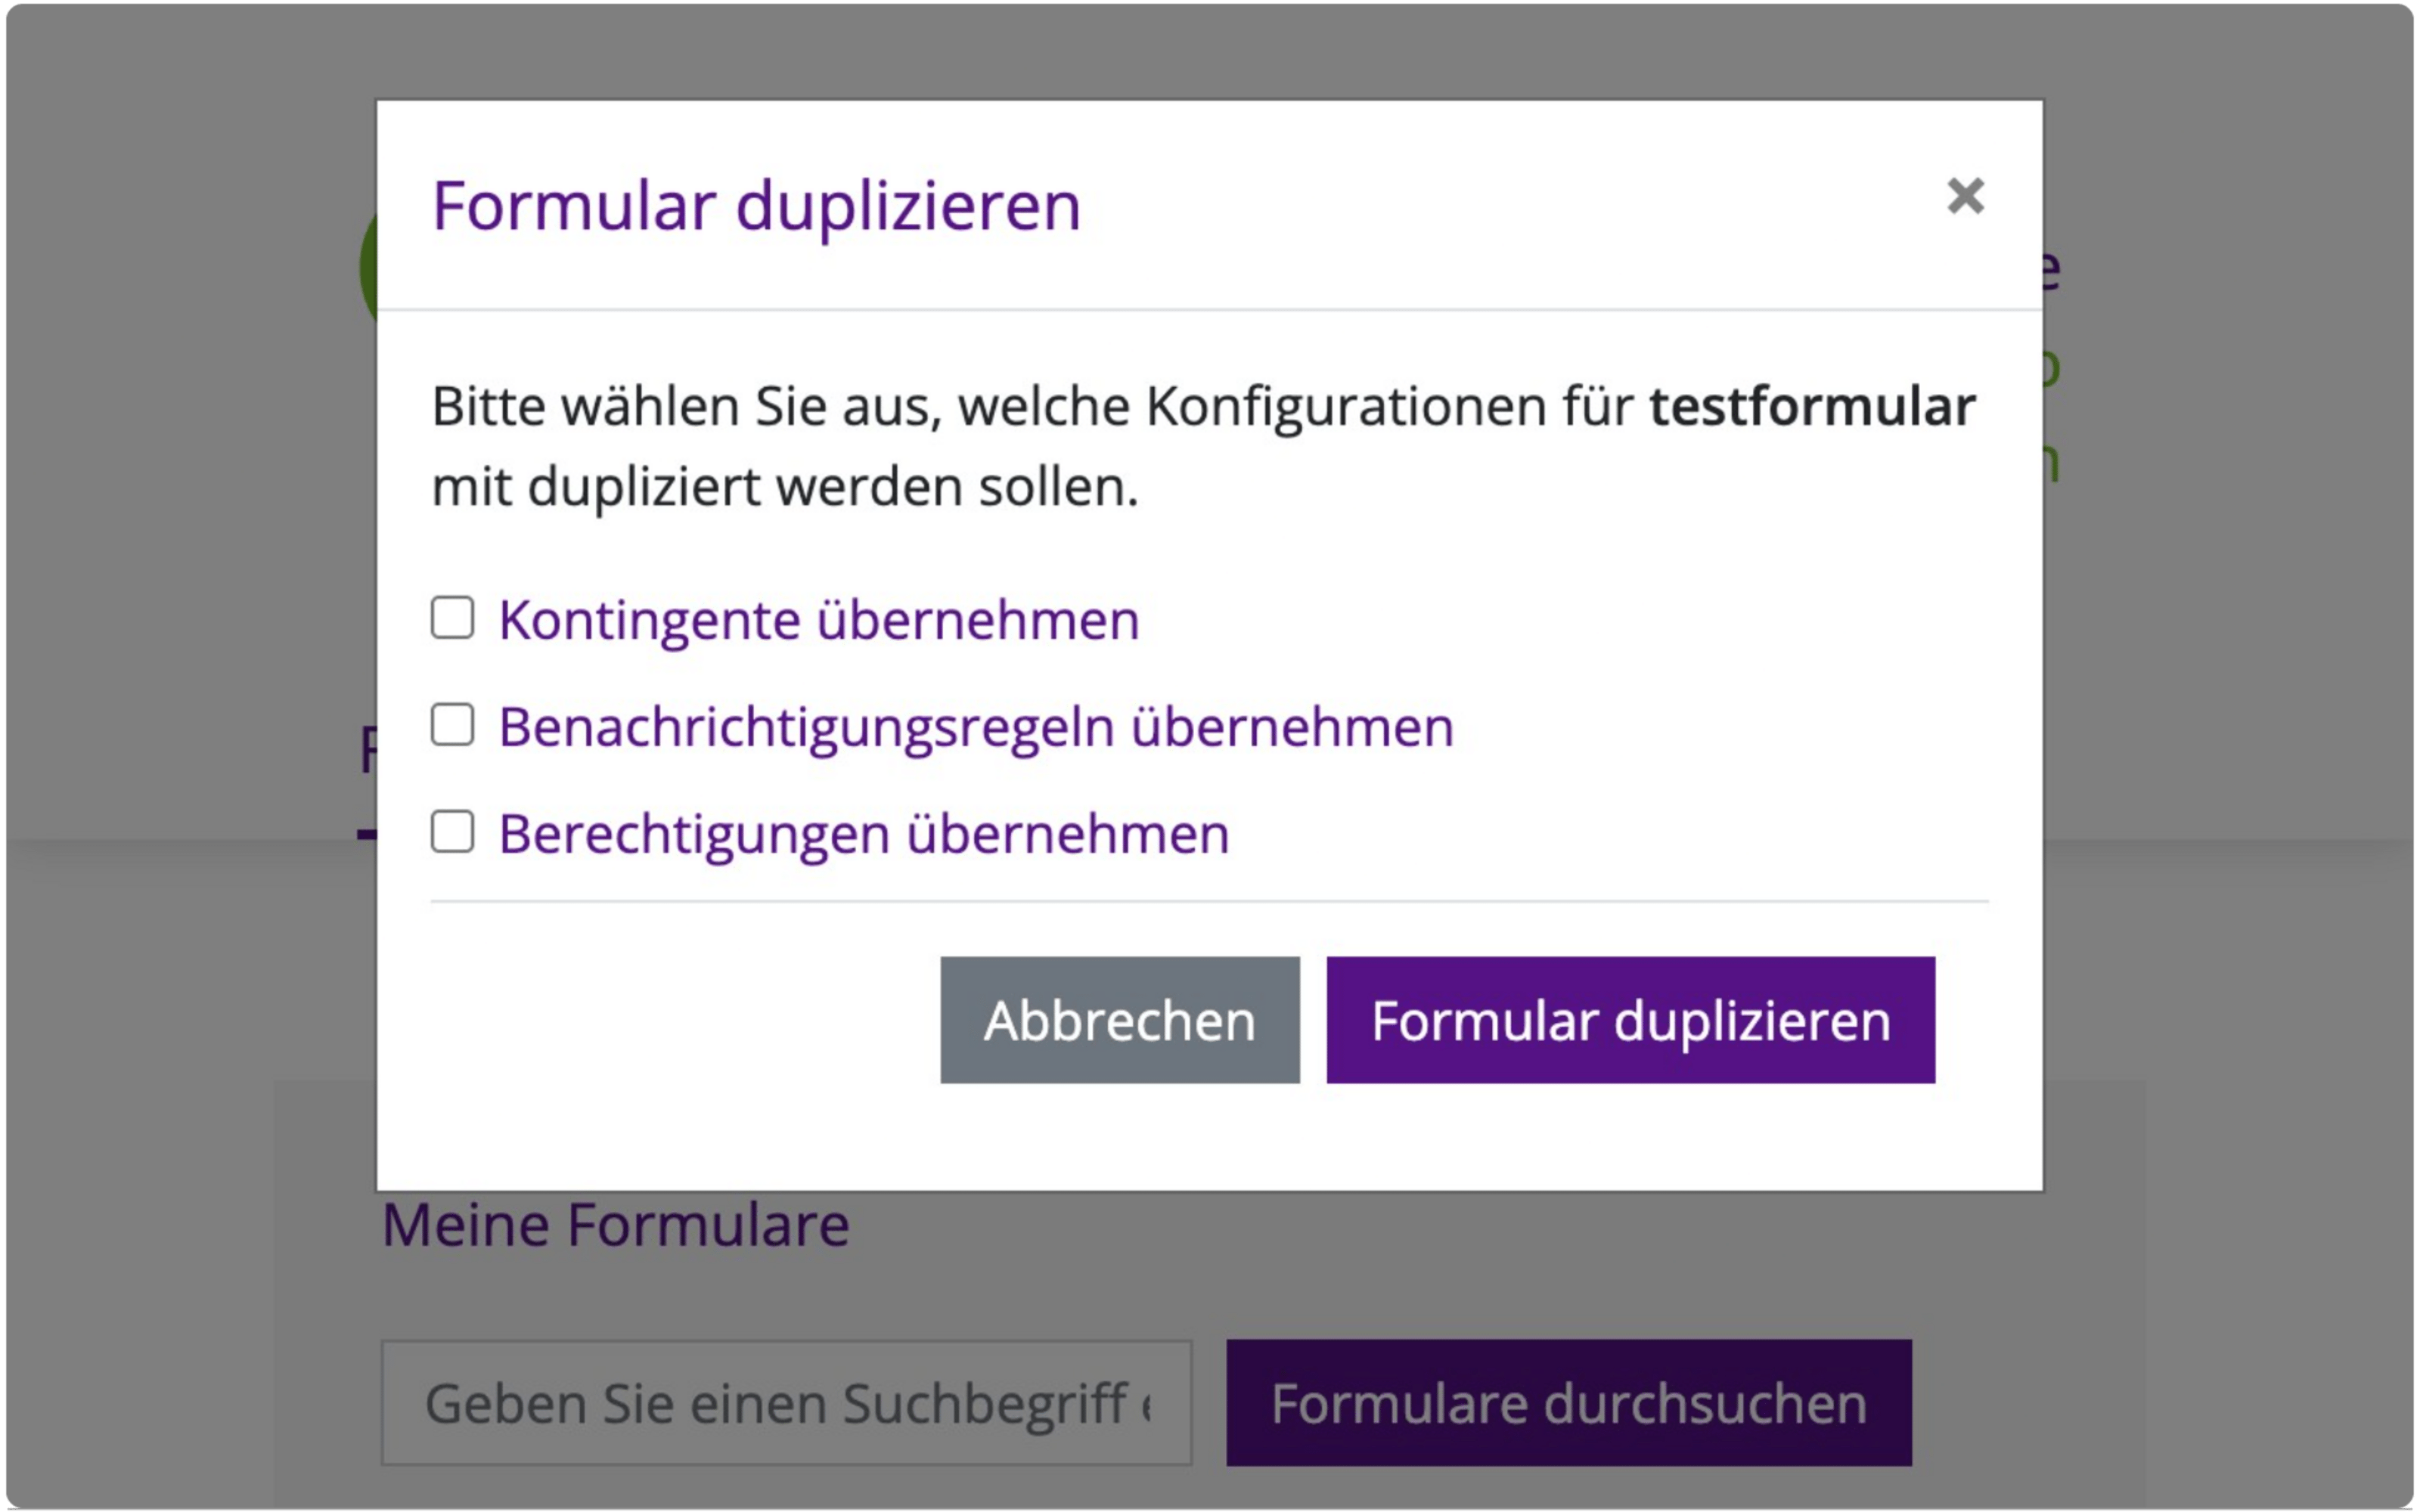This screenshot has width=2420, height=1512.
Task: Click the bold testformular name
Action: pyautogui.click(x=1812, y=406)
